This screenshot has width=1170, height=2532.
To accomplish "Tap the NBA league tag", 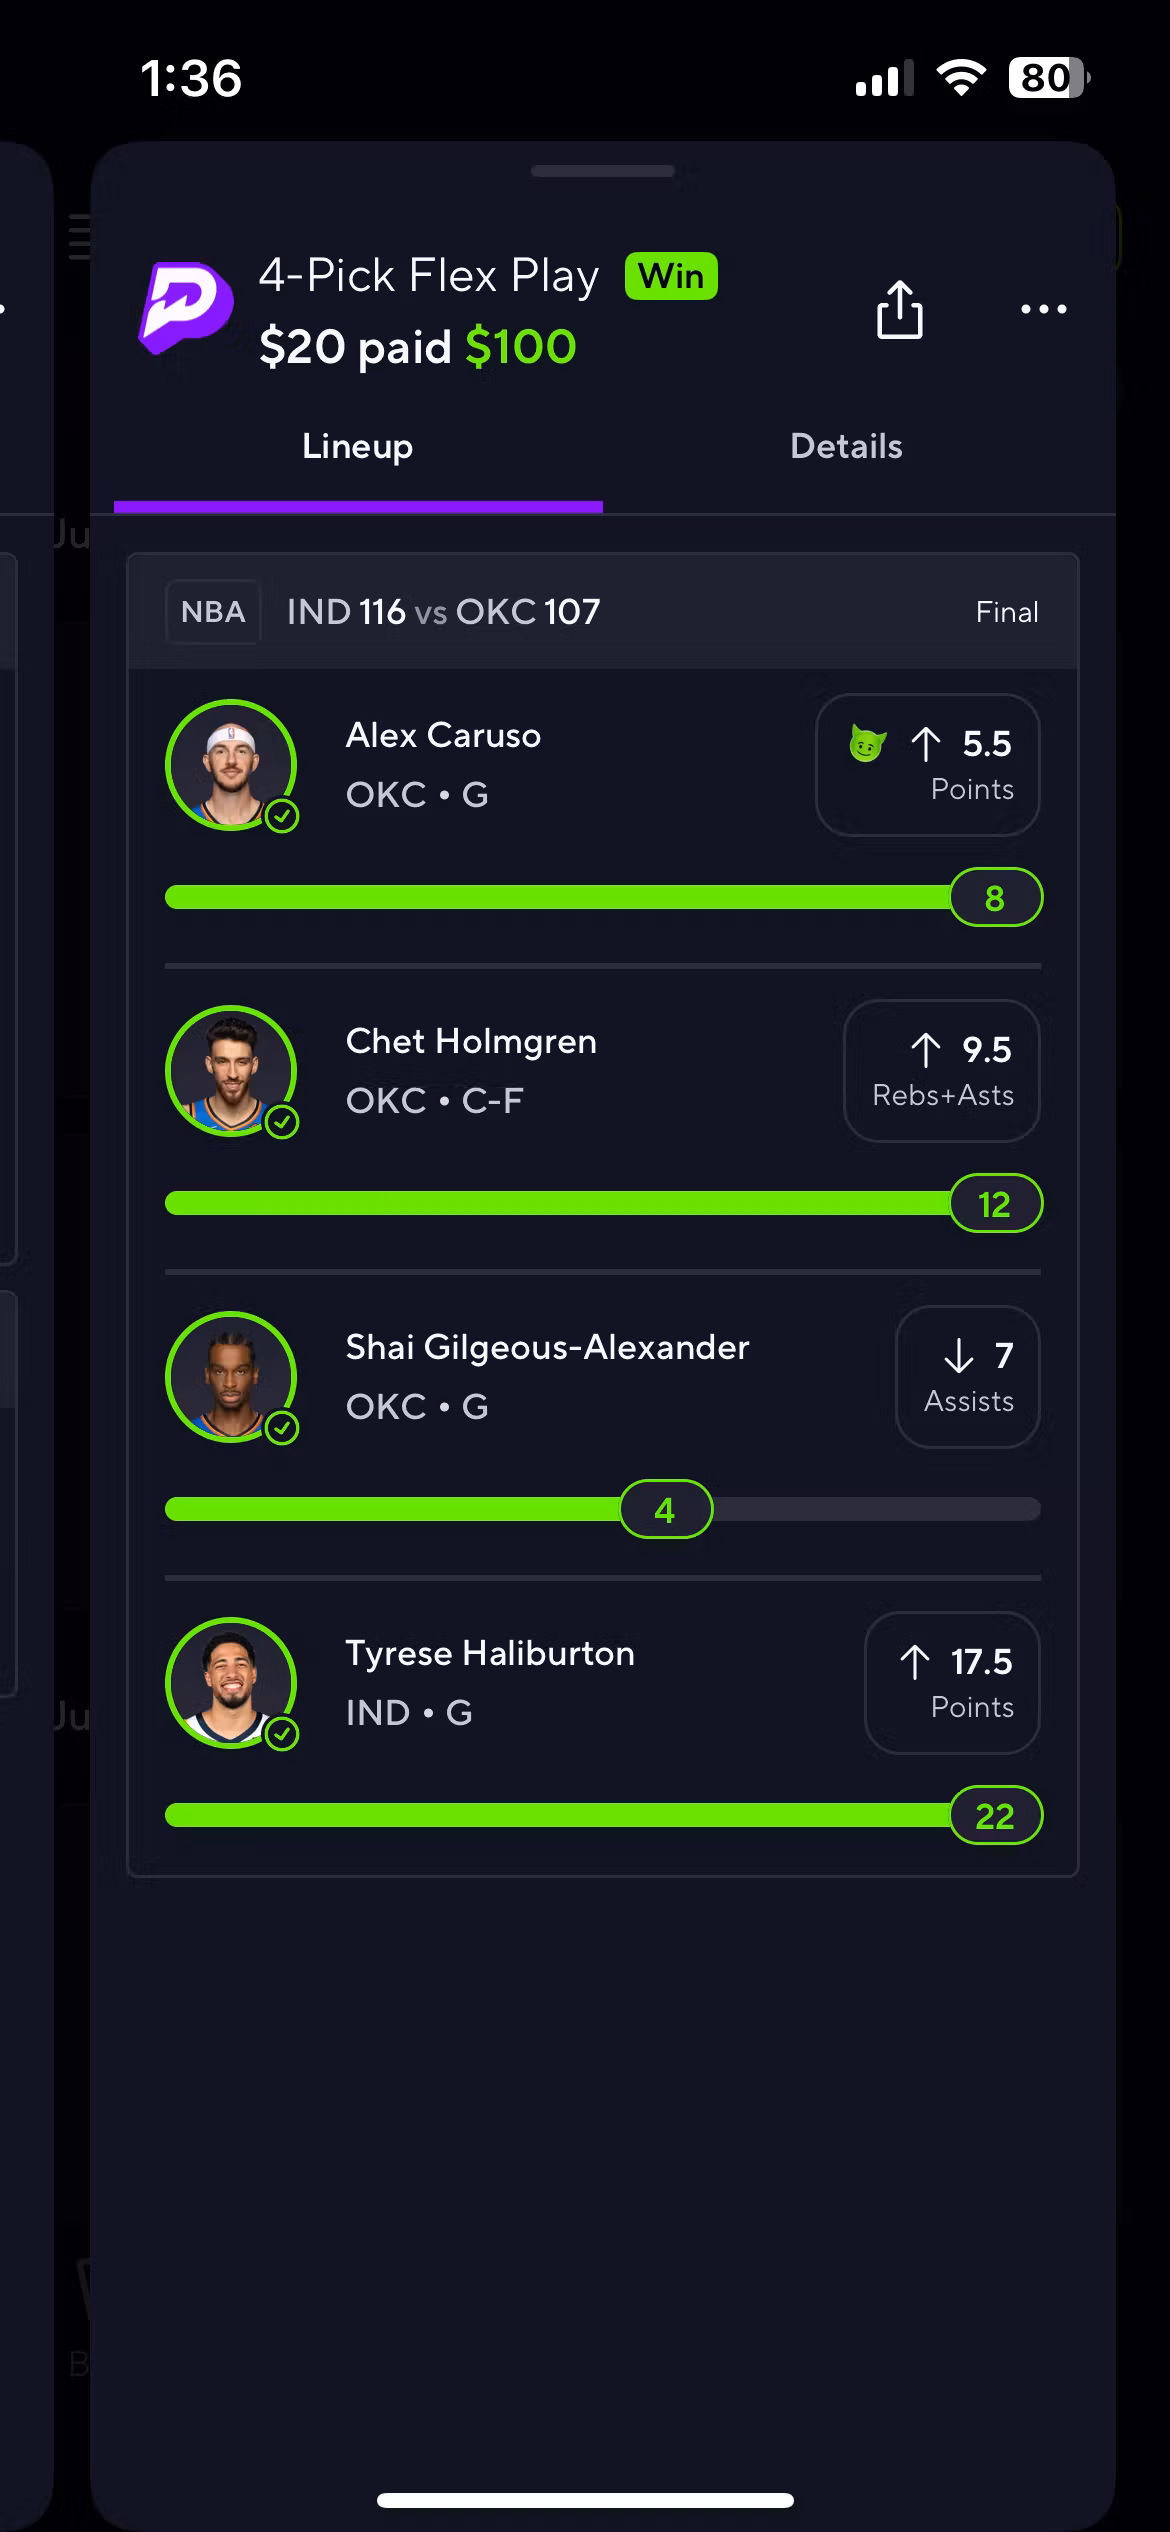I will 213,612.
